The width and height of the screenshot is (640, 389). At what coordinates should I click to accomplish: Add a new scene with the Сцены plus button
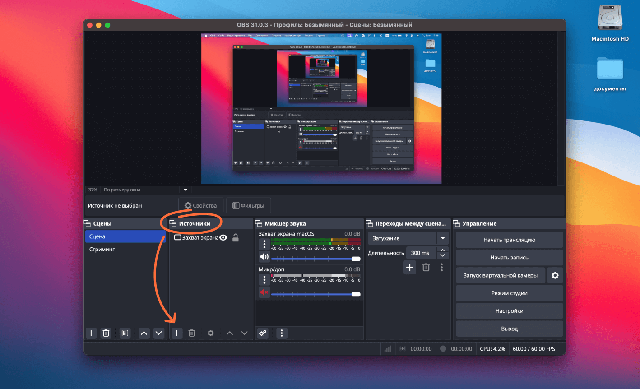pos(91,333)
